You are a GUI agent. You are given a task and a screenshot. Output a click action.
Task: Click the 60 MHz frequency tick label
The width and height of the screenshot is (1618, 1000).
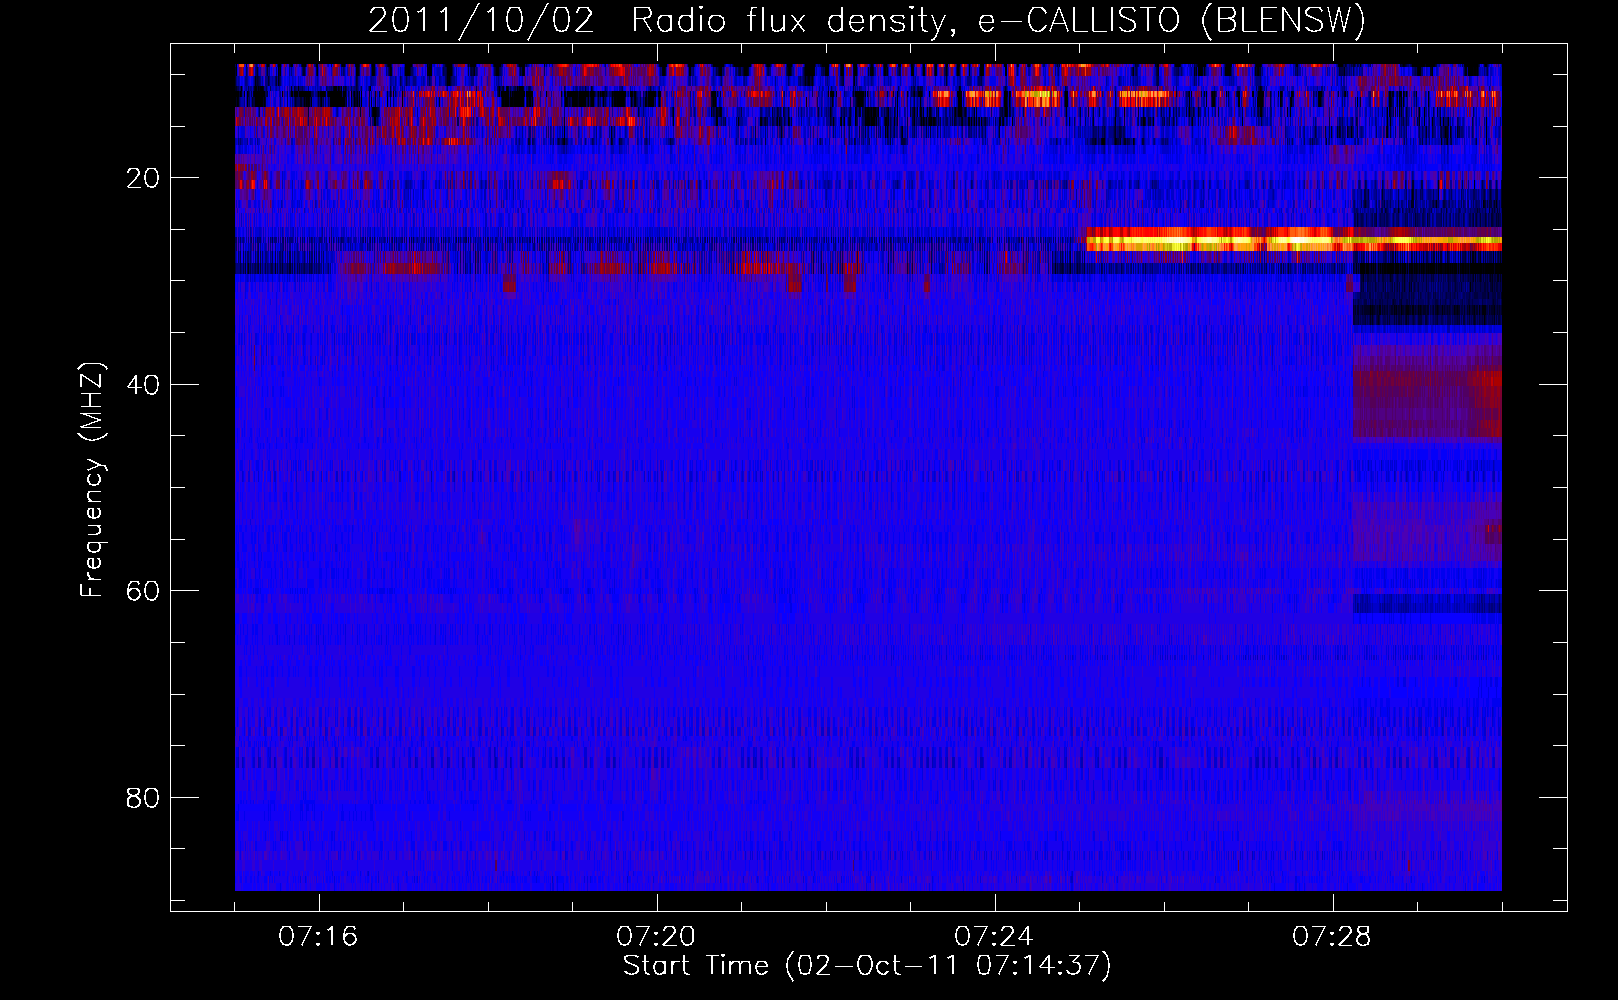[144, 591]
